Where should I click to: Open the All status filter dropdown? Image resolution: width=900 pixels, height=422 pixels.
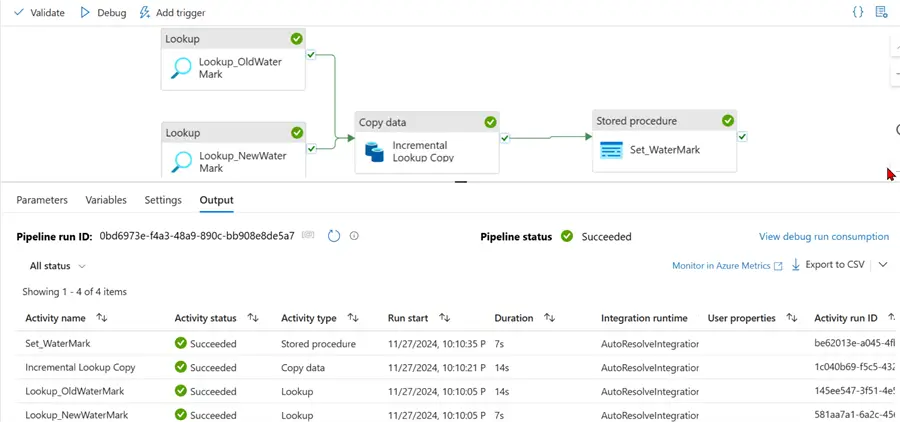point(58,266)
